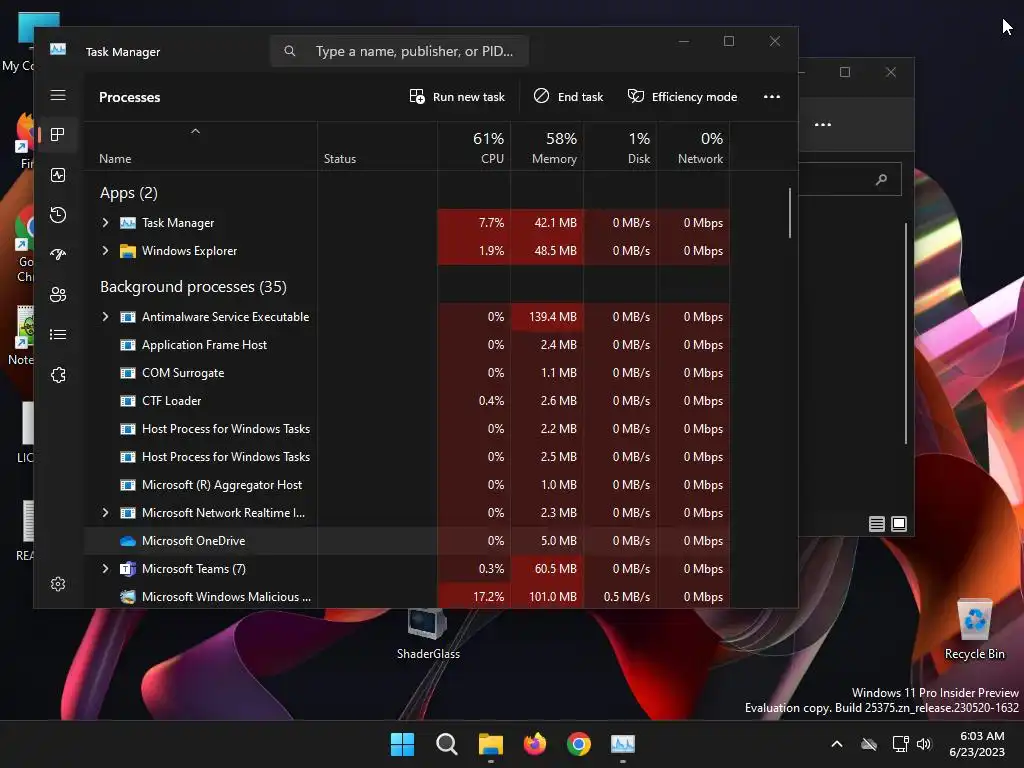Image resolution: width=1024 pixels, height=768 pixels.
Task: Click the search box in background window
Action: tap(850, 179)
